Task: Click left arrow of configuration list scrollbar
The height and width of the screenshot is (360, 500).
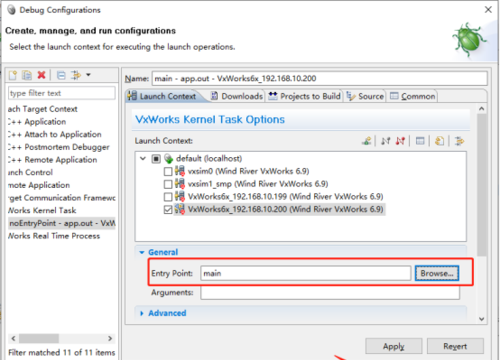Action: (x=13, y=338)
